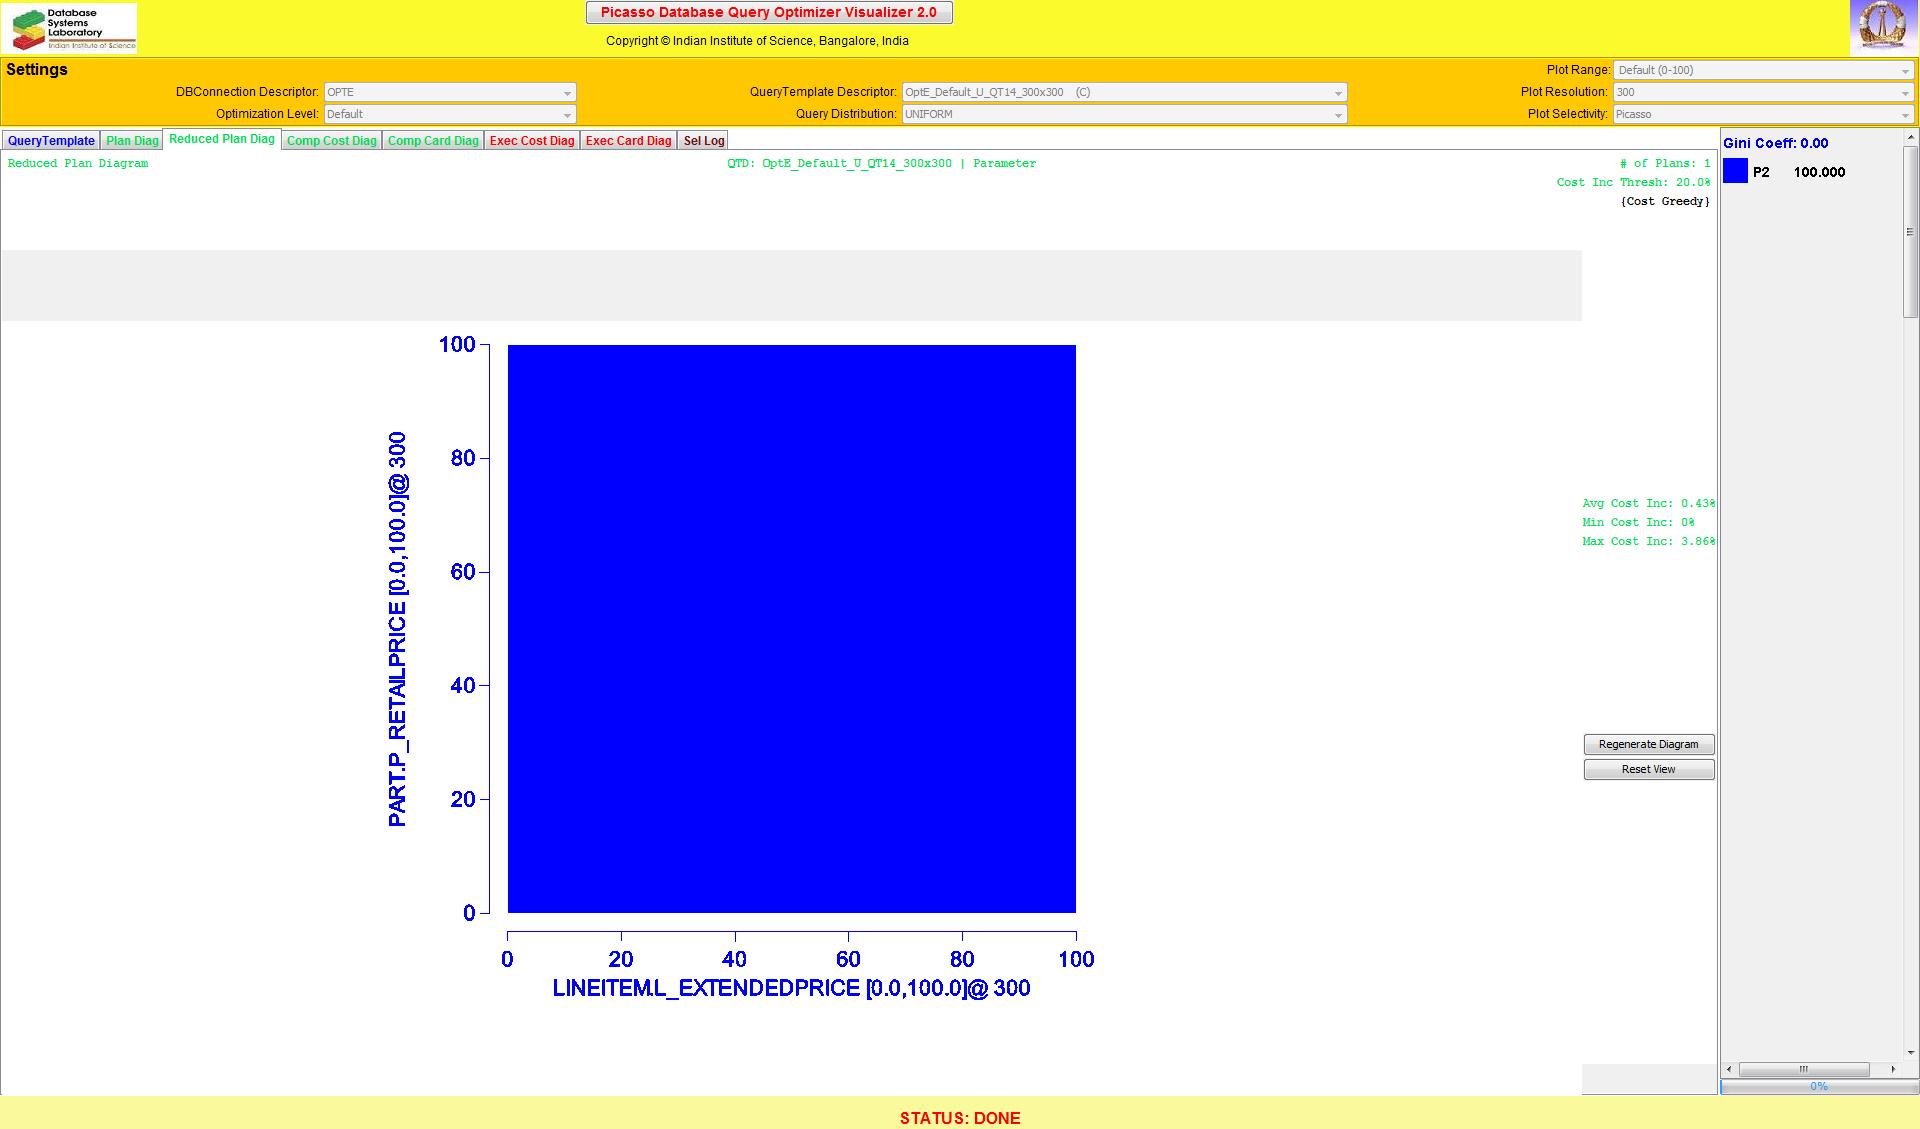Switch to the Plan Diag tab
This screenshot has height=1129, width=1920.
[132, 141]
